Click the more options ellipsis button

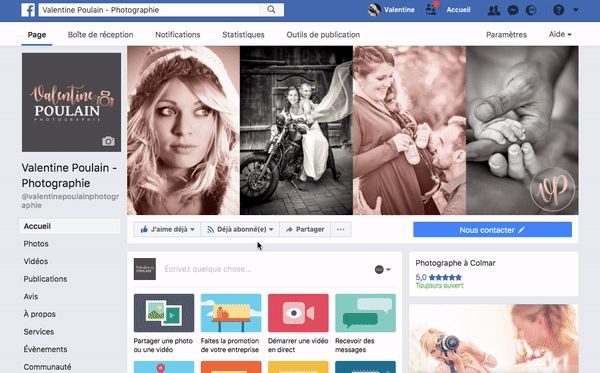pos(341,230)
